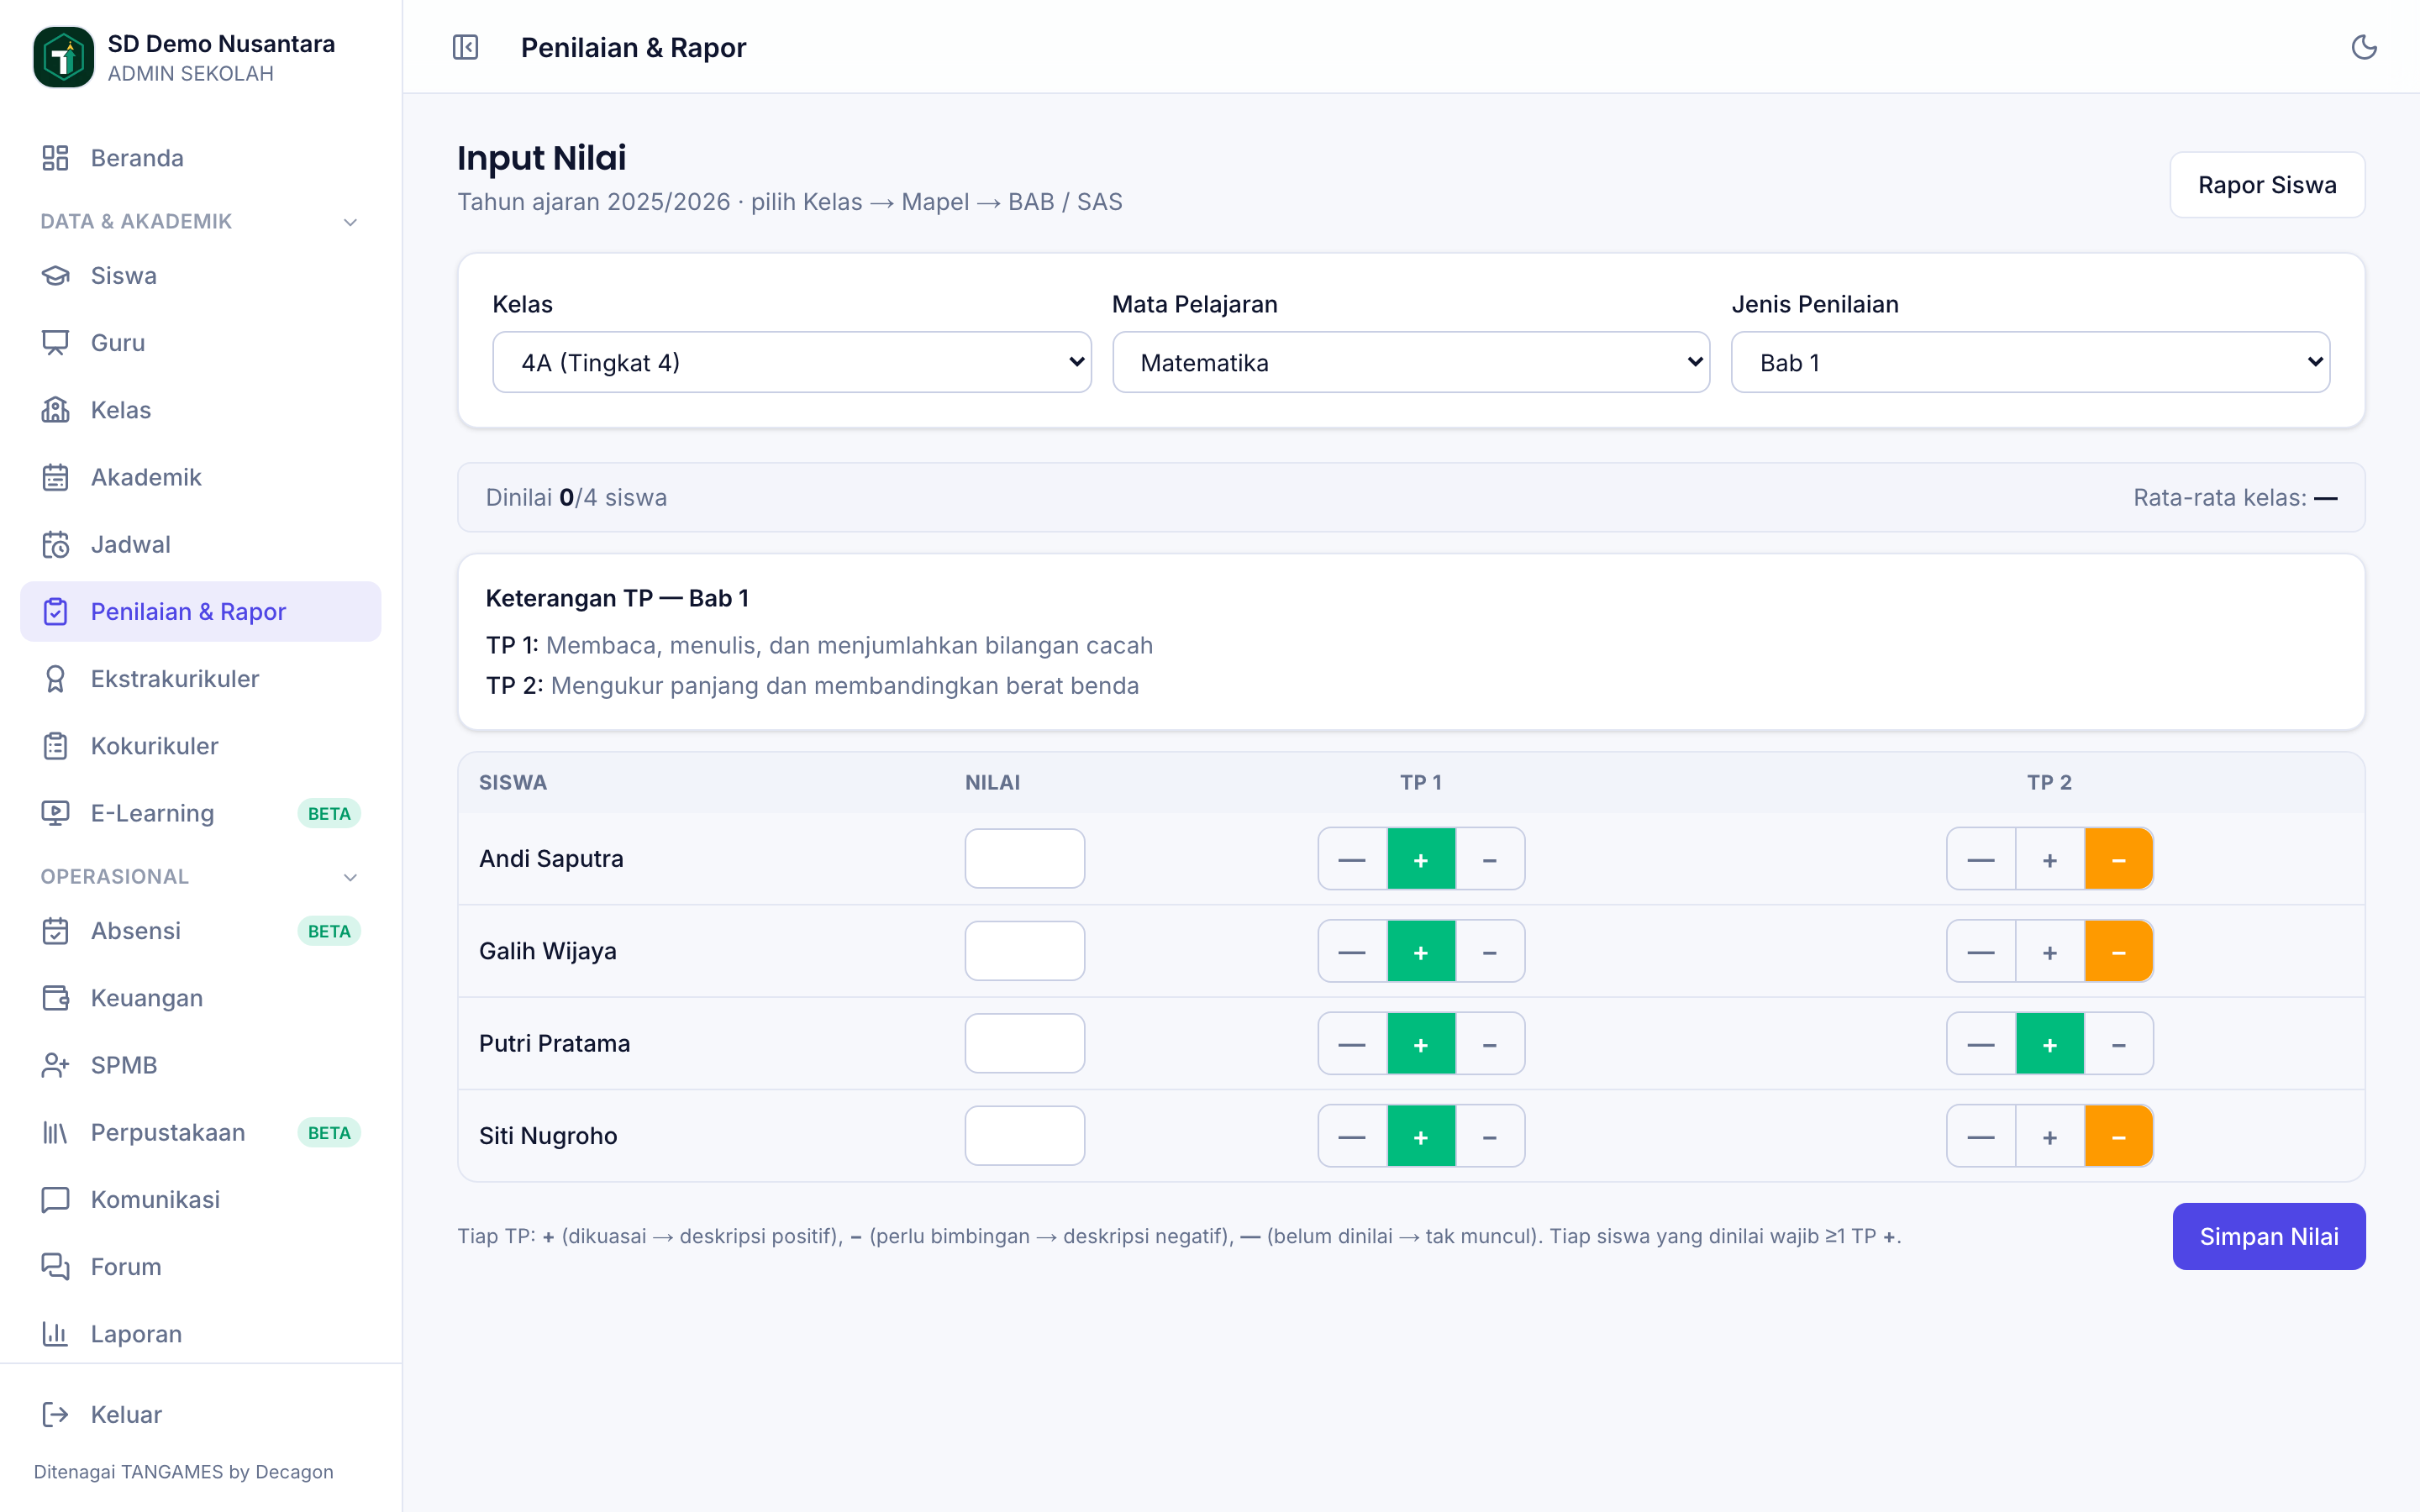
Task: Click the Absensi calendar check icon
Action: [x=55, y=931]
